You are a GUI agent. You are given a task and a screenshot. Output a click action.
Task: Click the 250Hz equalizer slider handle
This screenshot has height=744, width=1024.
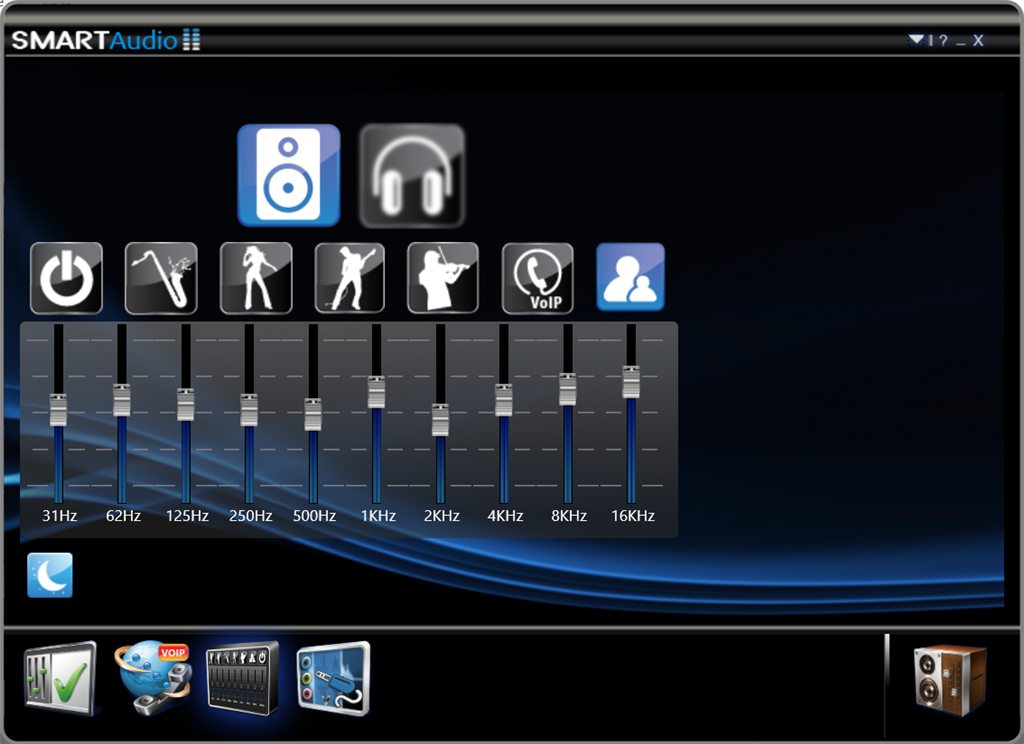point(249,410)
